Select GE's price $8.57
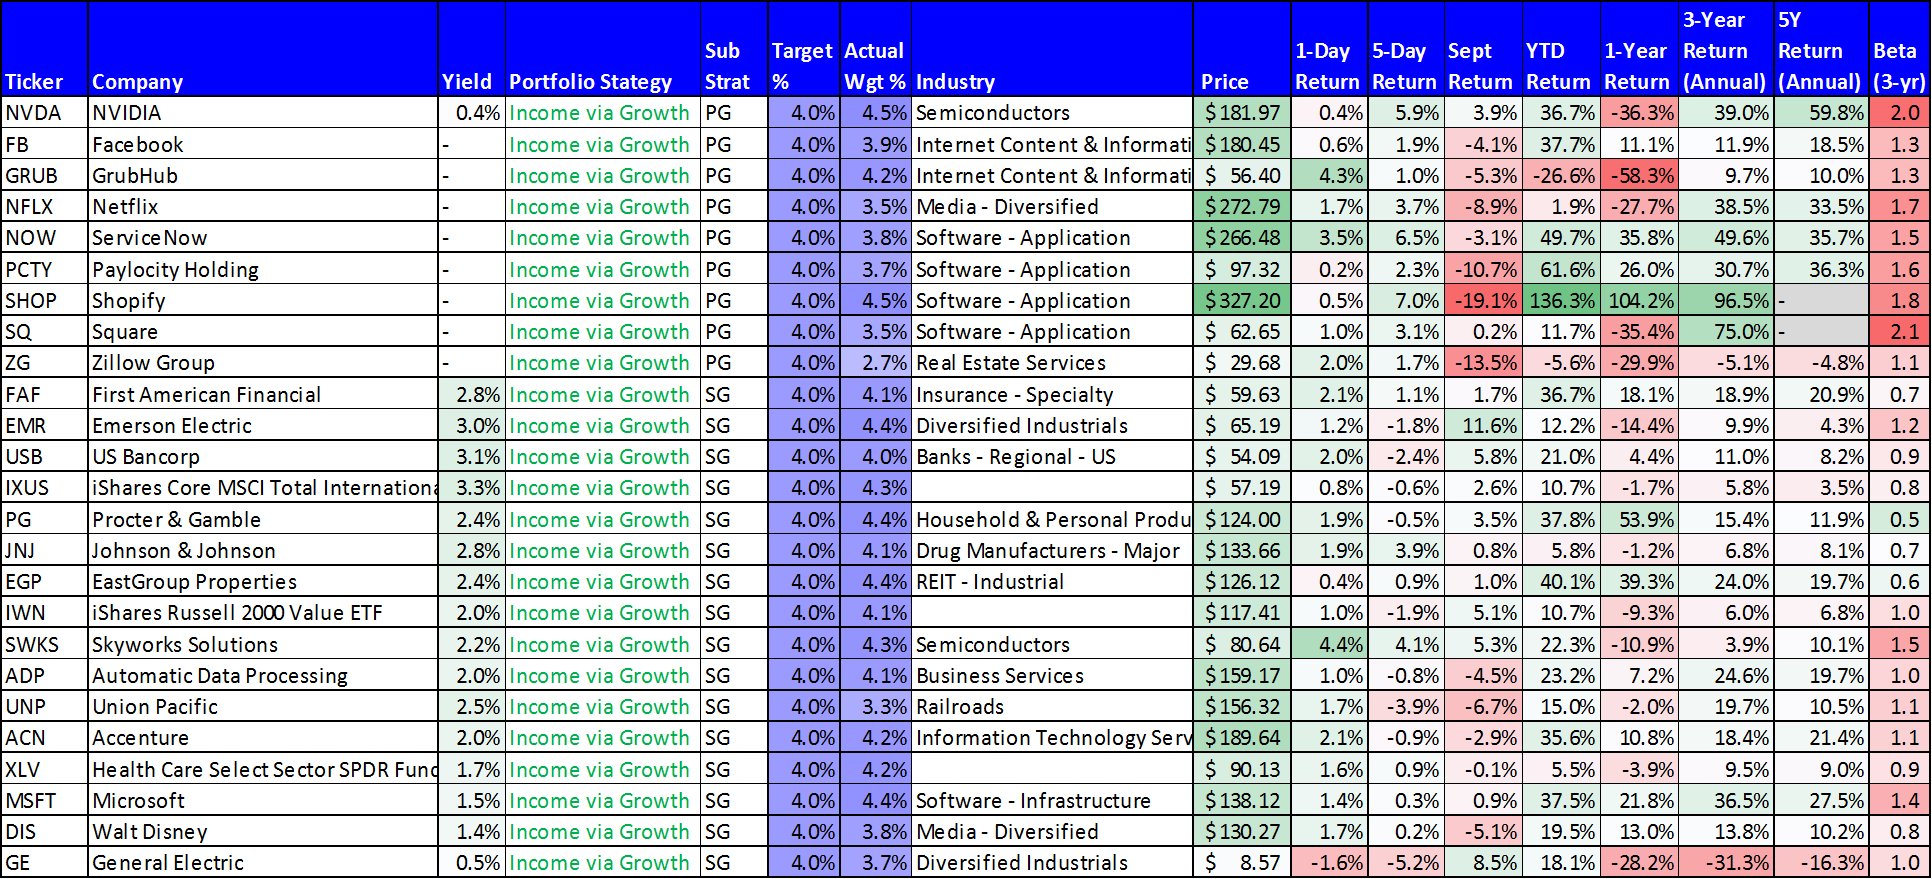 click(1242, 863)
